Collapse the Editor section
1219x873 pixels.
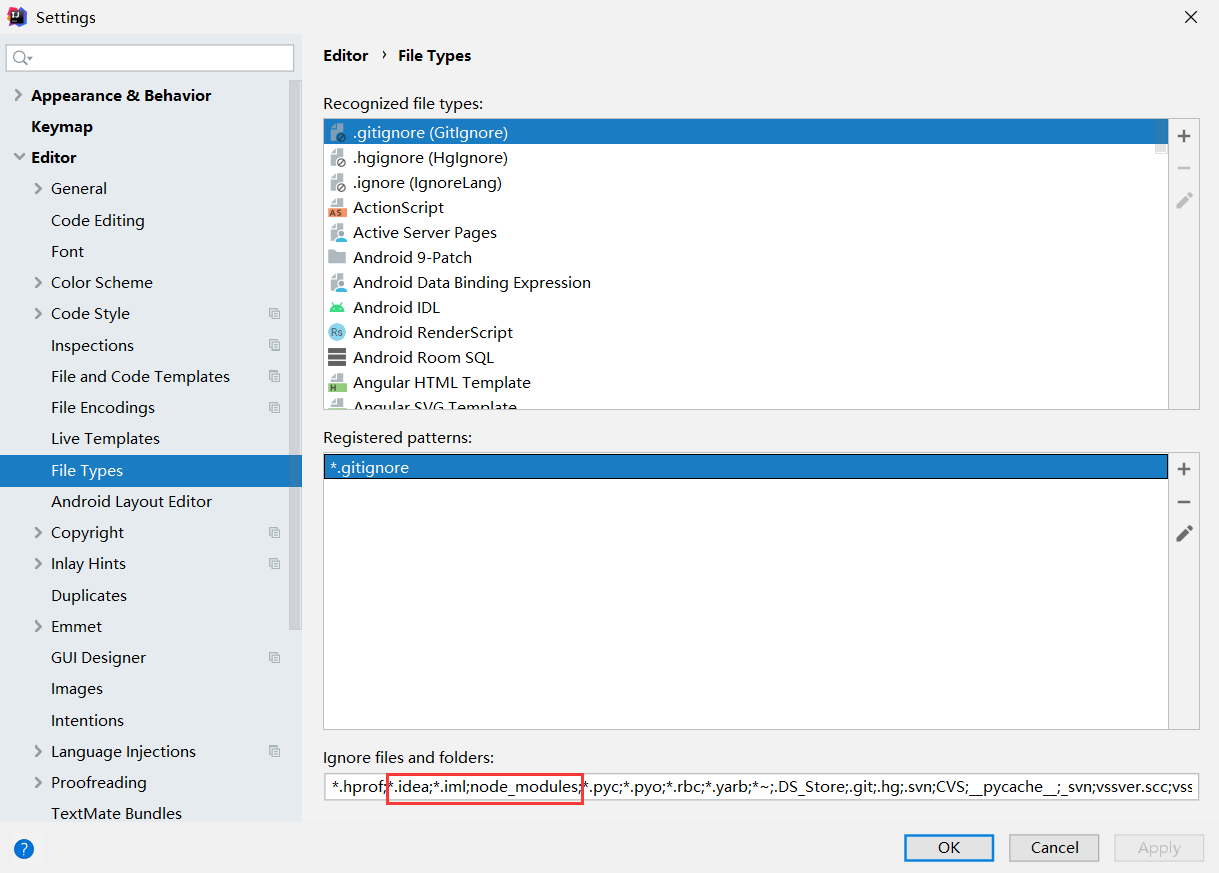coord(18,157)
